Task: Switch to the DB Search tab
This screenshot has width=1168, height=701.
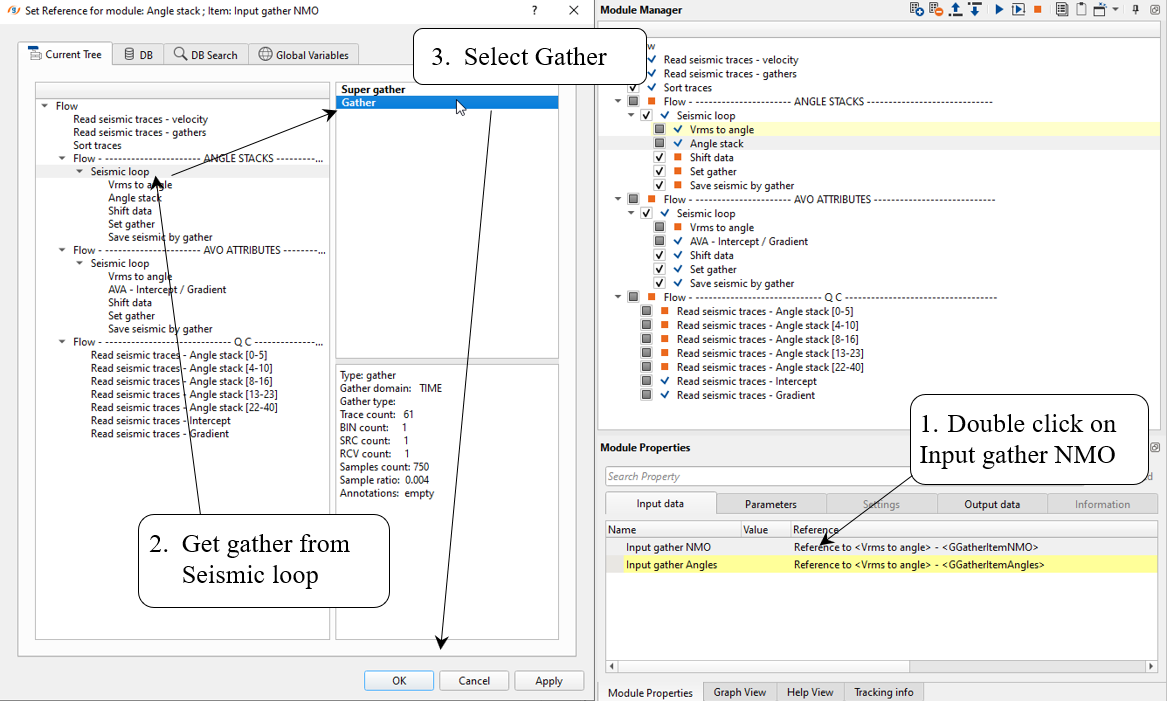Action: 206,55
